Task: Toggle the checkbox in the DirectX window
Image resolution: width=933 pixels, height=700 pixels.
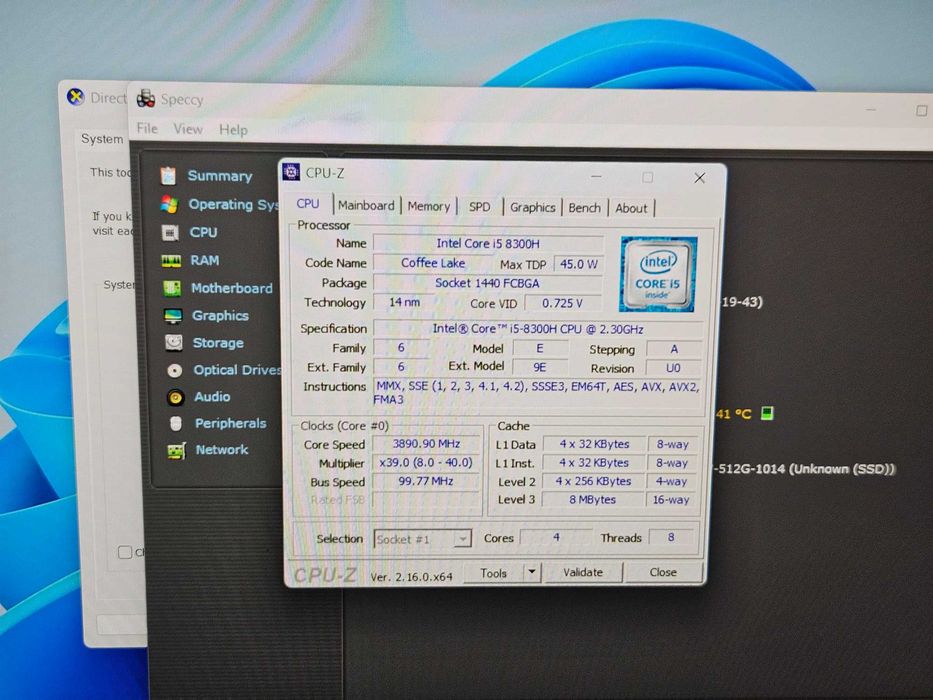Action: coord(124,552)
